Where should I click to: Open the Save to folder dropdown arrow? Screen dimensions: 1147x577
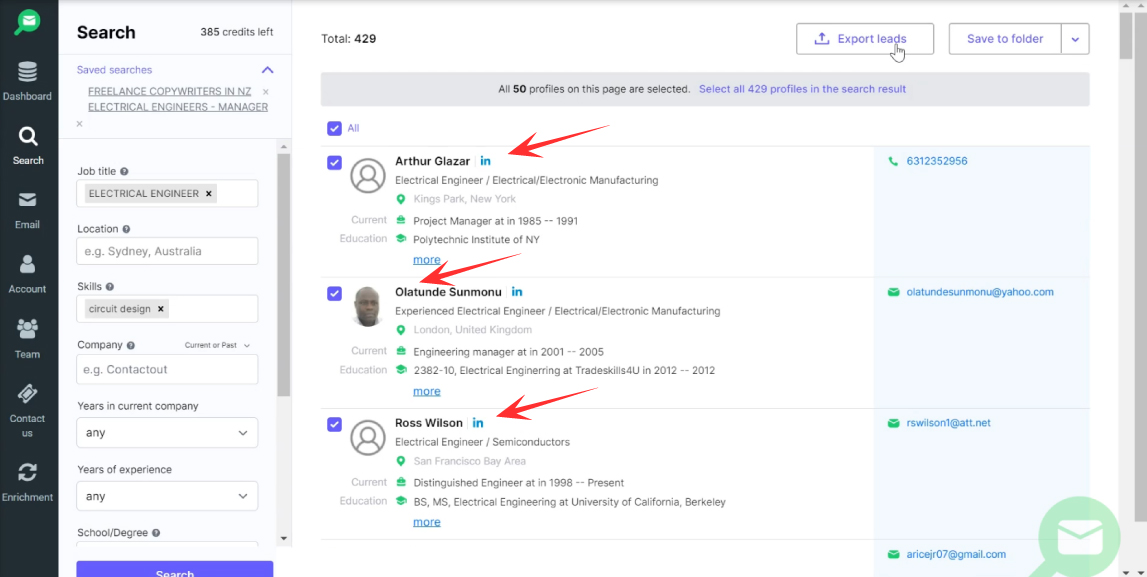click(1075, 39)
